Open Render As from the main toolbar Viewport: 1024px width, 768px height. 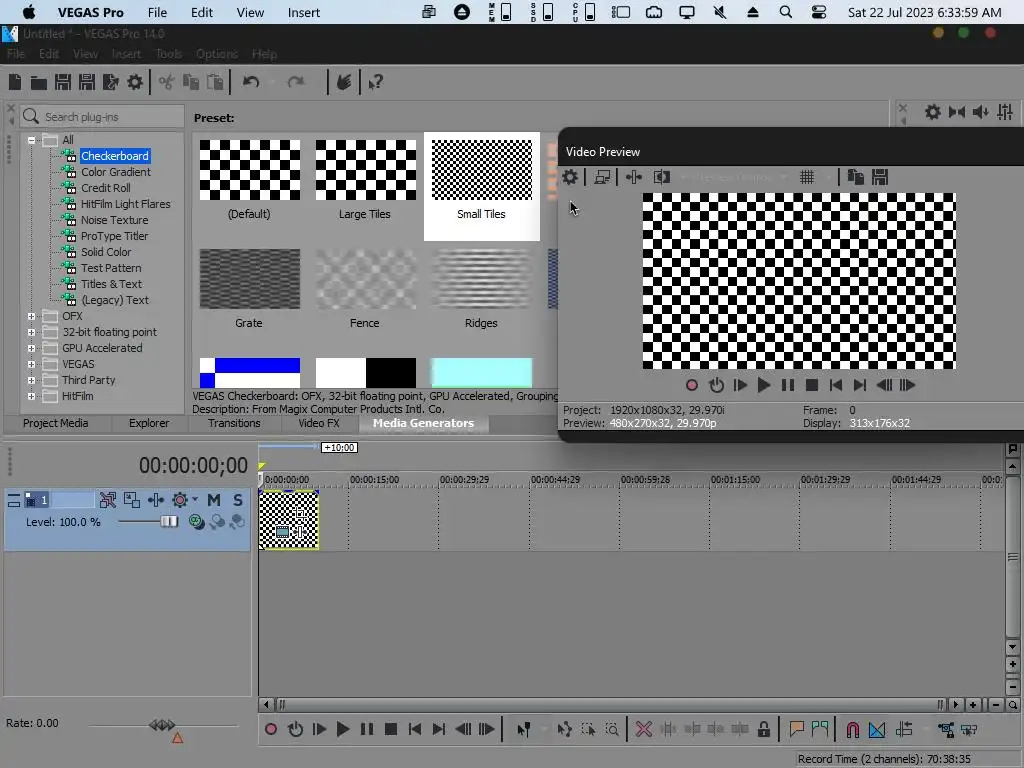[111, 82]
